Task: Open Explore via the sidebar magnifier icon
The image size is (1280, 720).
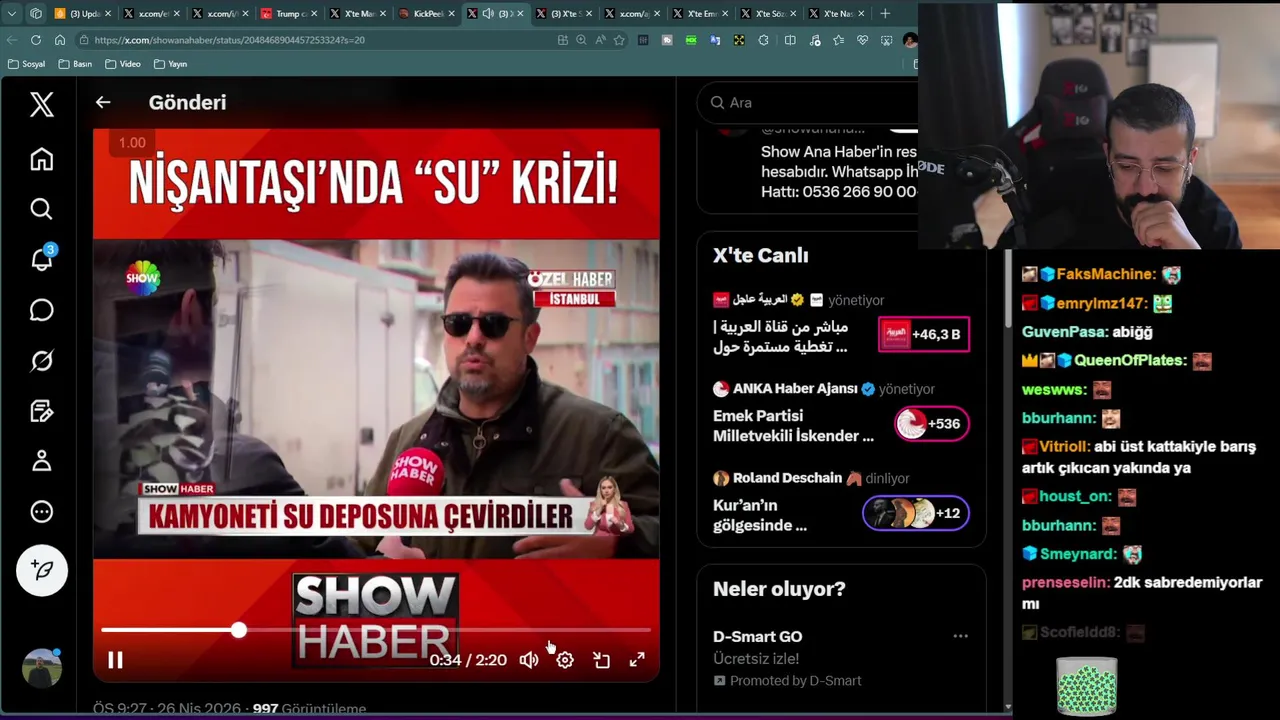Action: click(41, 209)
